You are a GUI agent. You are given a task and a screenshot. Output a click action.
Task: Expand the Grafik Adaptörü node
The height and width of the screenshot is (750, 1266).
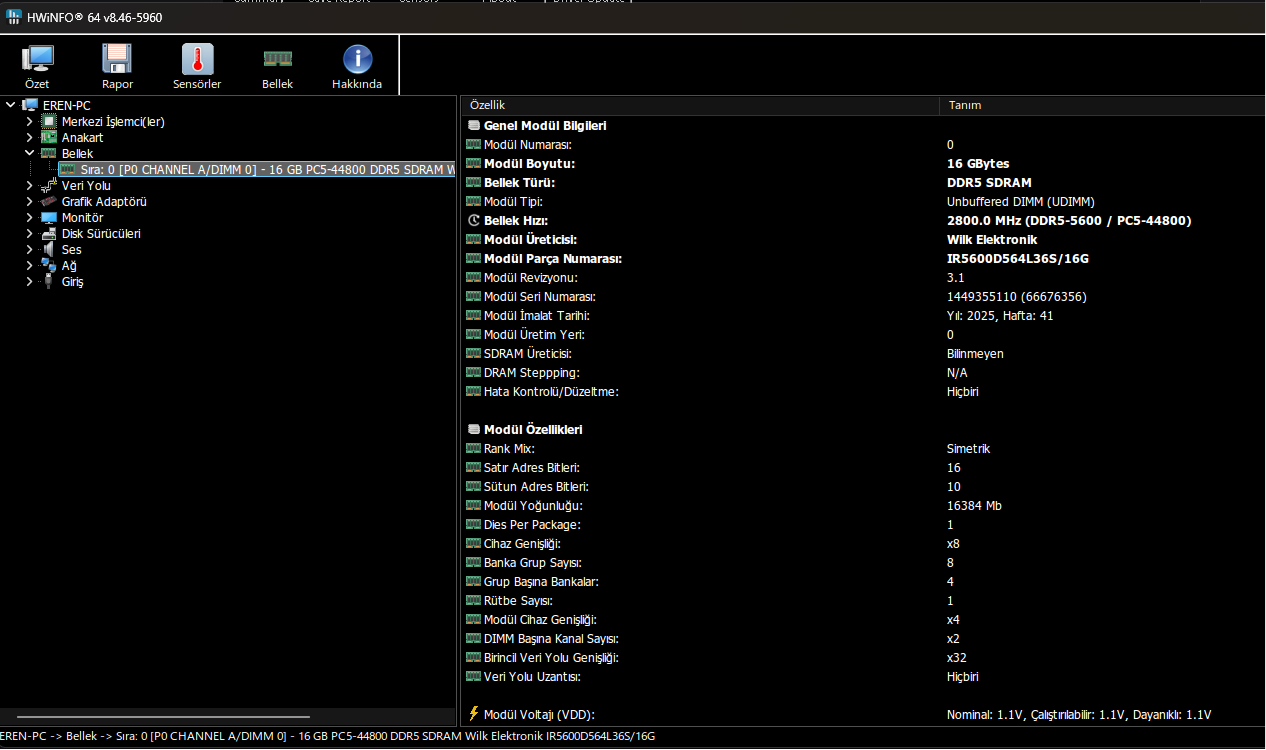pyautogui.click(x=29, y=201)
